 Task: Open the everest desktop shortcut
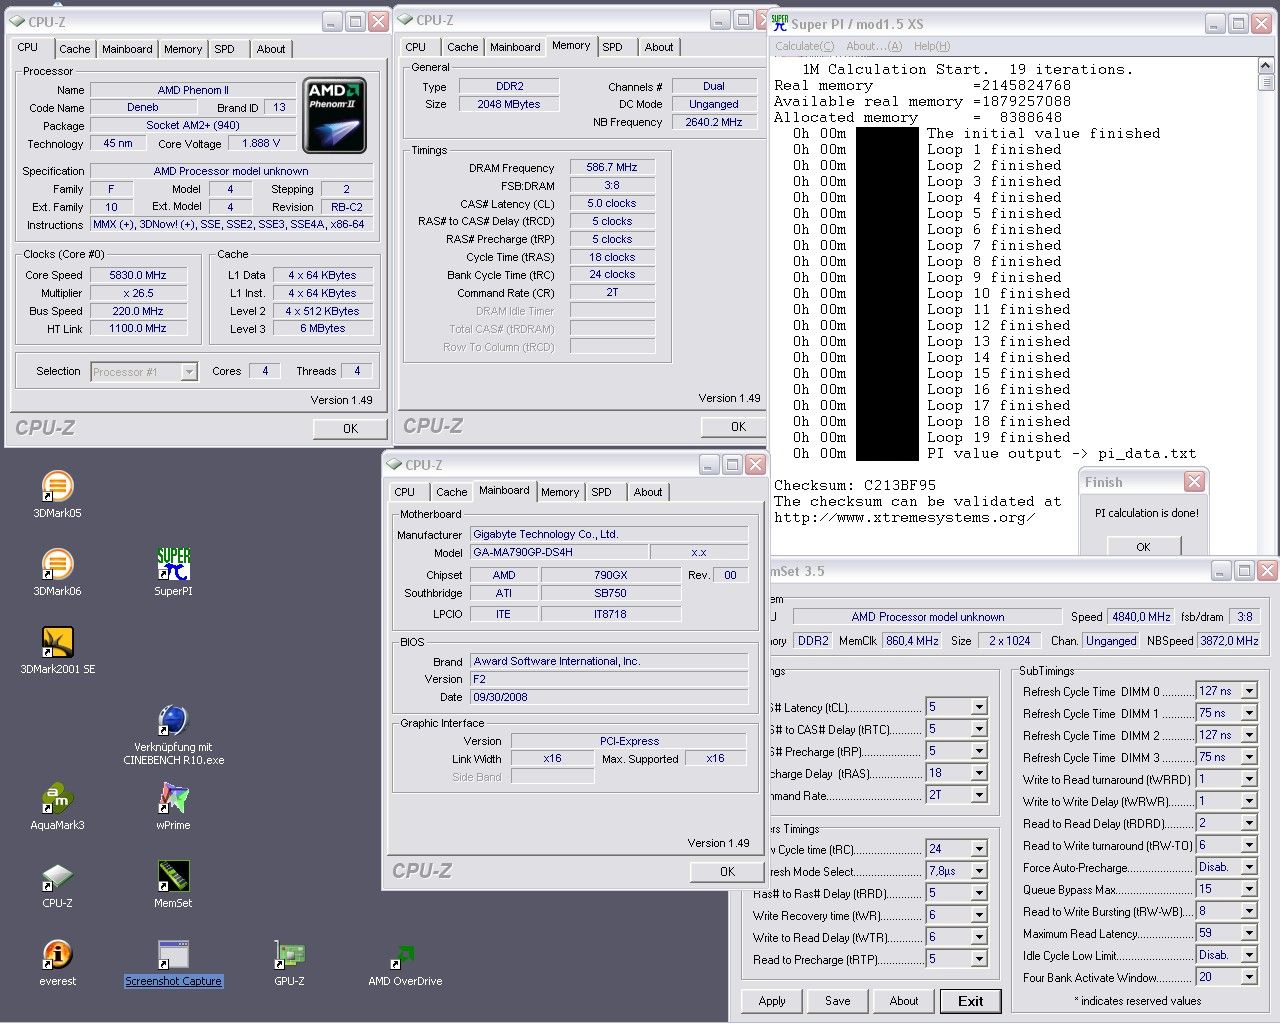[57, 962]
